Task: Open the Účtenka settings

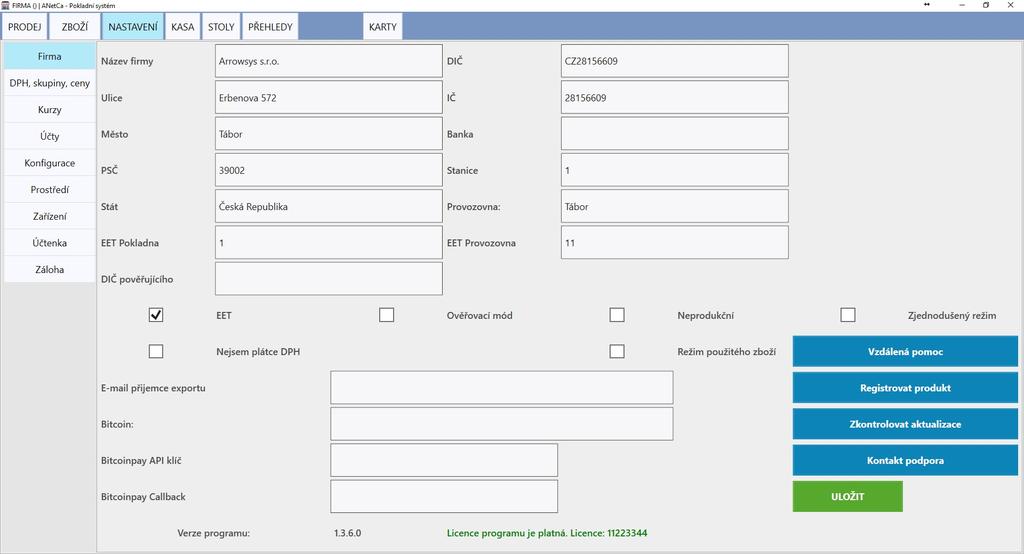Action: (50, 242)
